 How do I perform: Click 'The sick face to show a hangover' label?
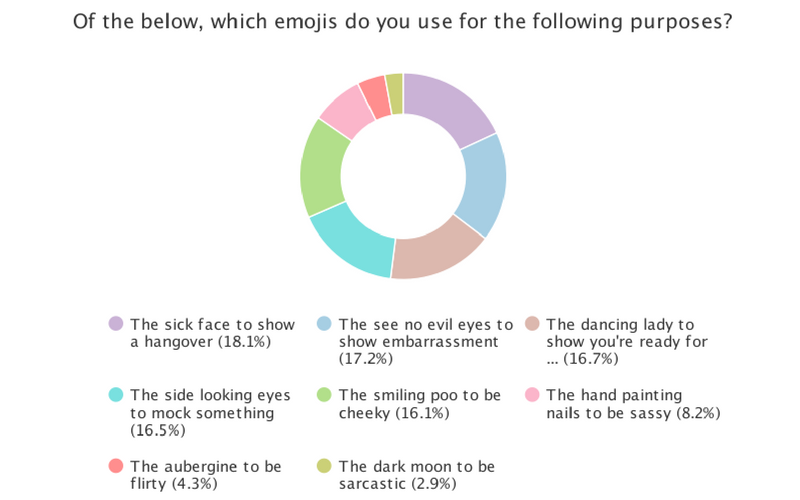(212, 333)
